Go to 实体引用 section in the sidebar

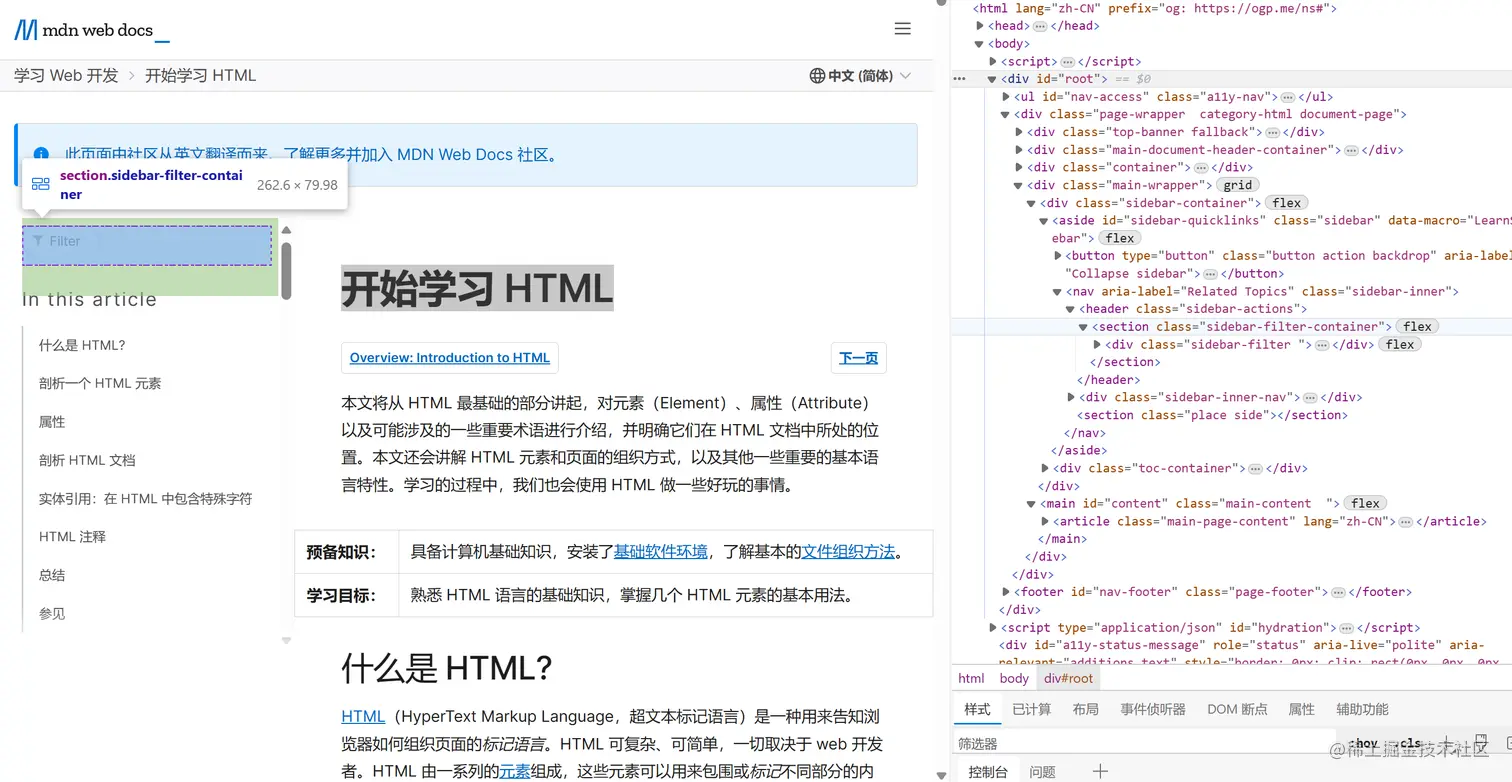tap(145, 499)
